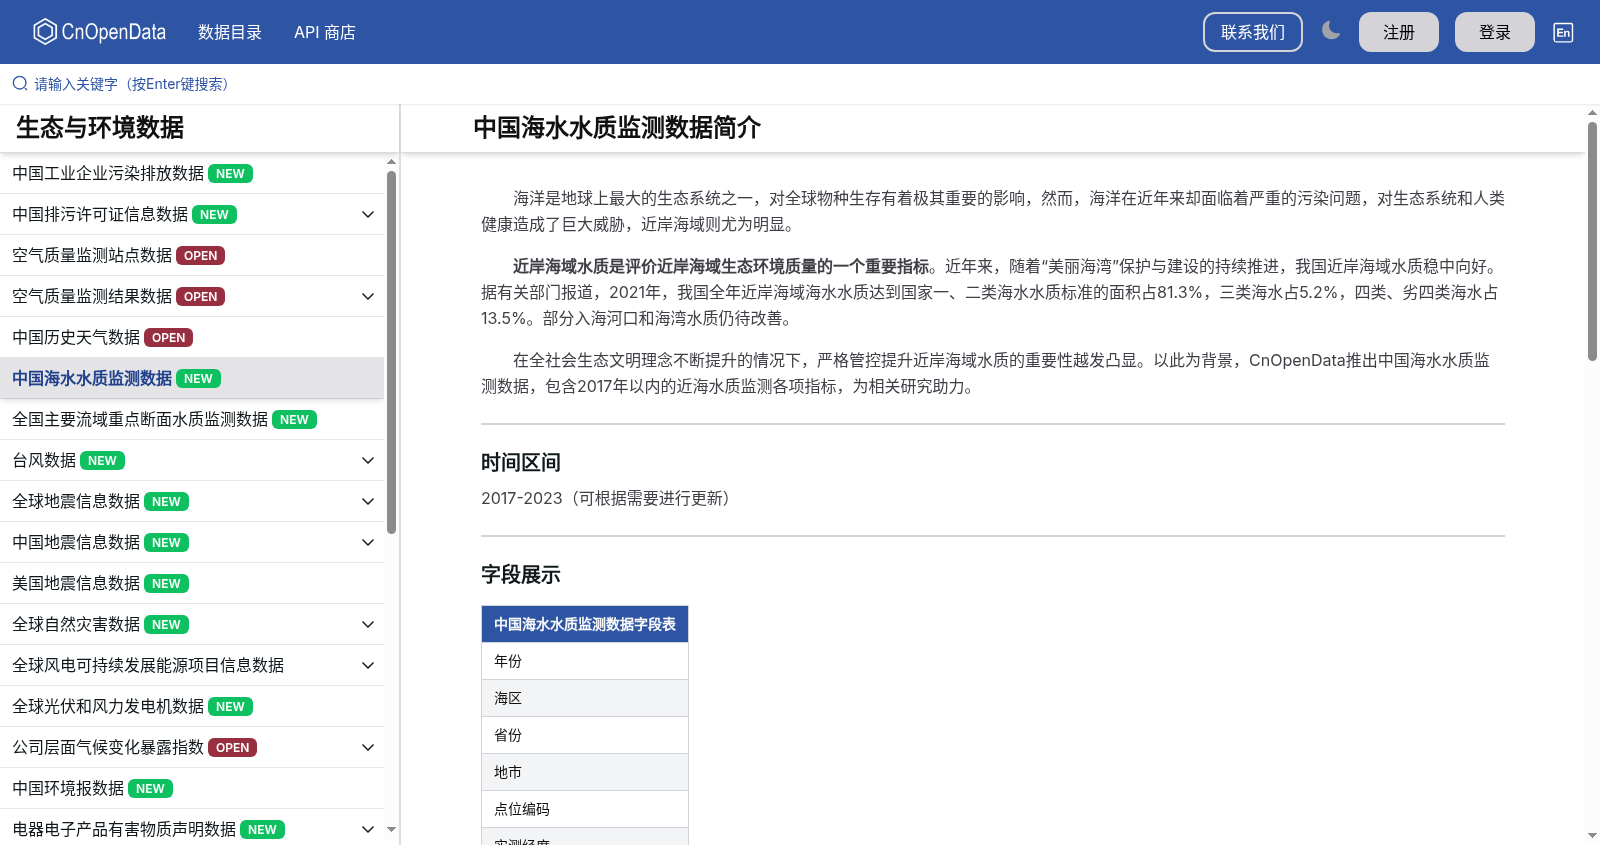Expand 全球风电可持续发展能源项目信息数据 chevron
Image resolution: width=1600 pixels, height=861 pixels.
368,665
